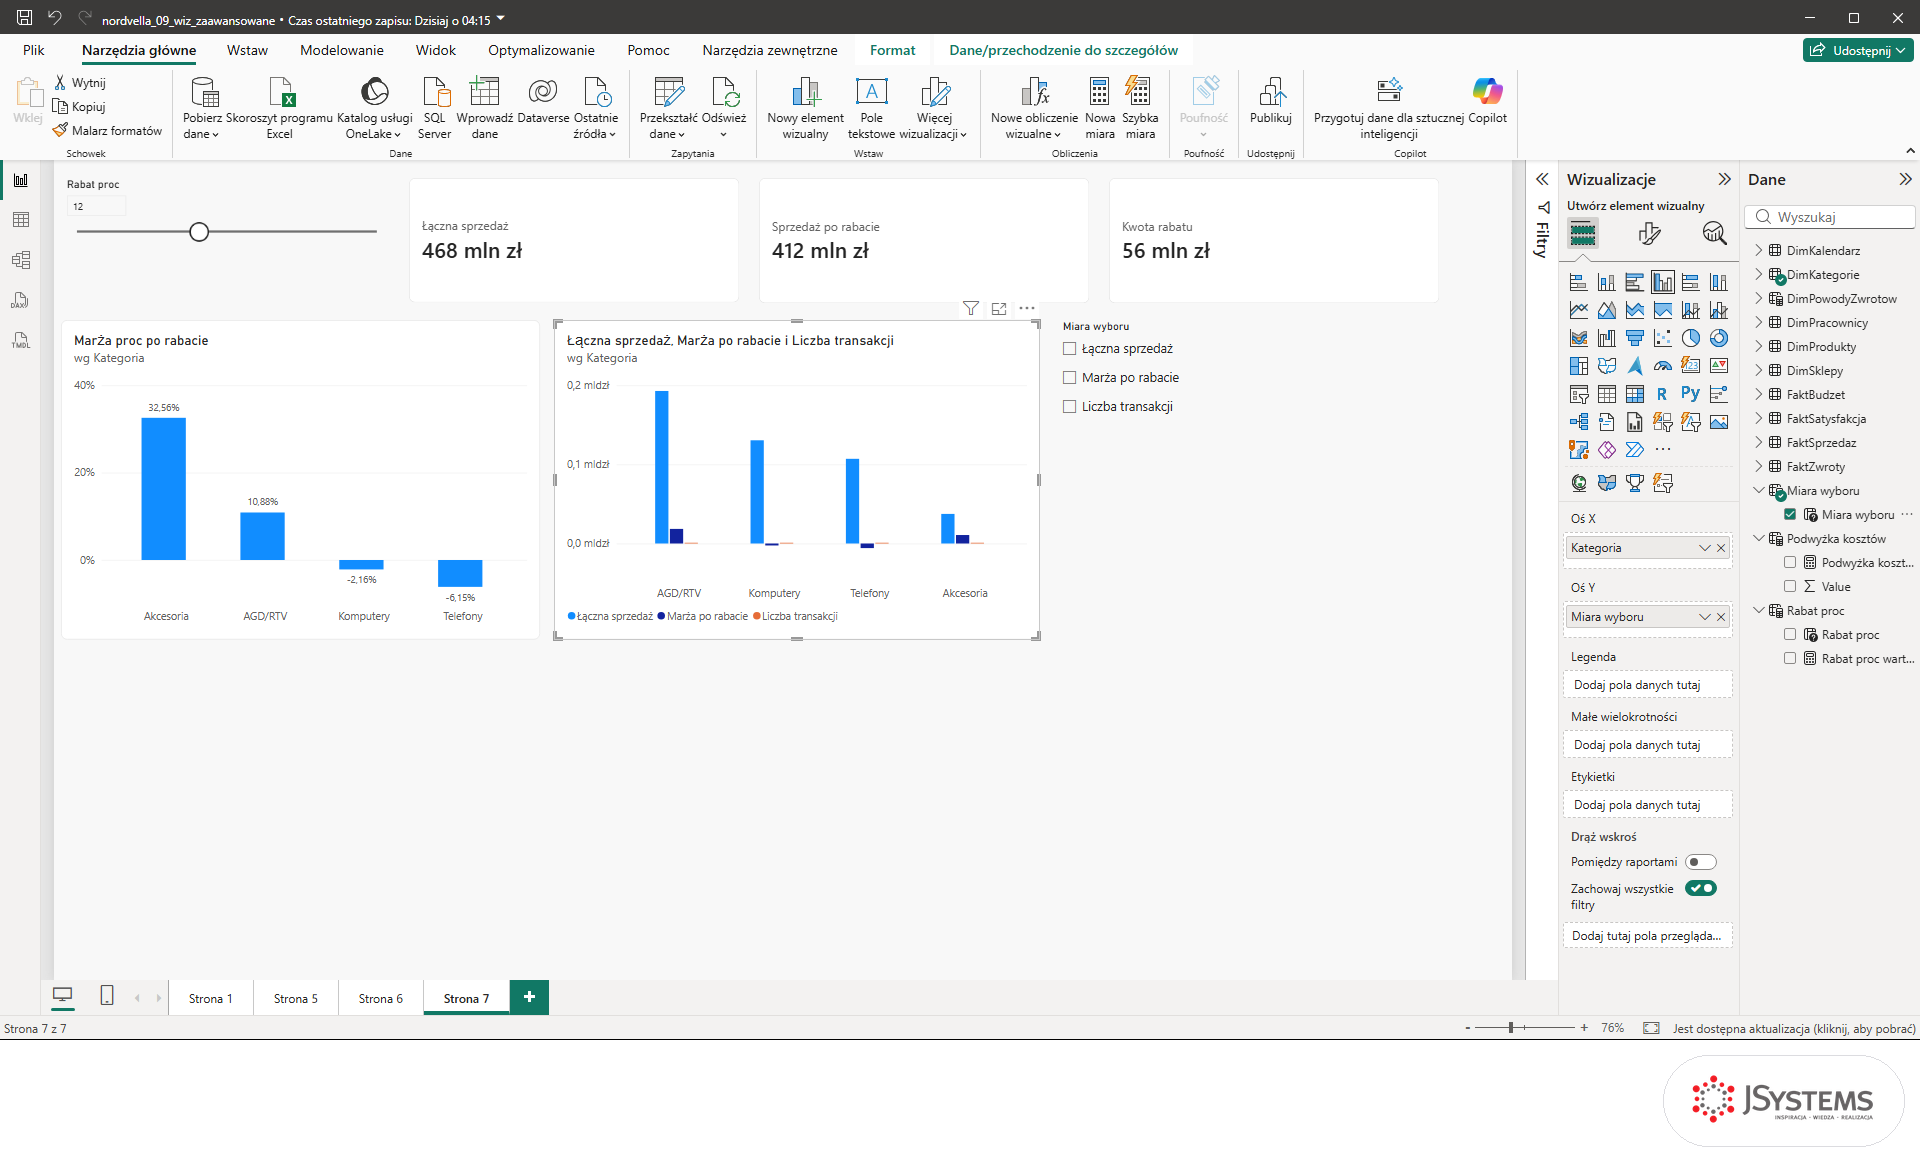Click the update available status link
The image size is (1920, 1162).
[1794, 1028]
